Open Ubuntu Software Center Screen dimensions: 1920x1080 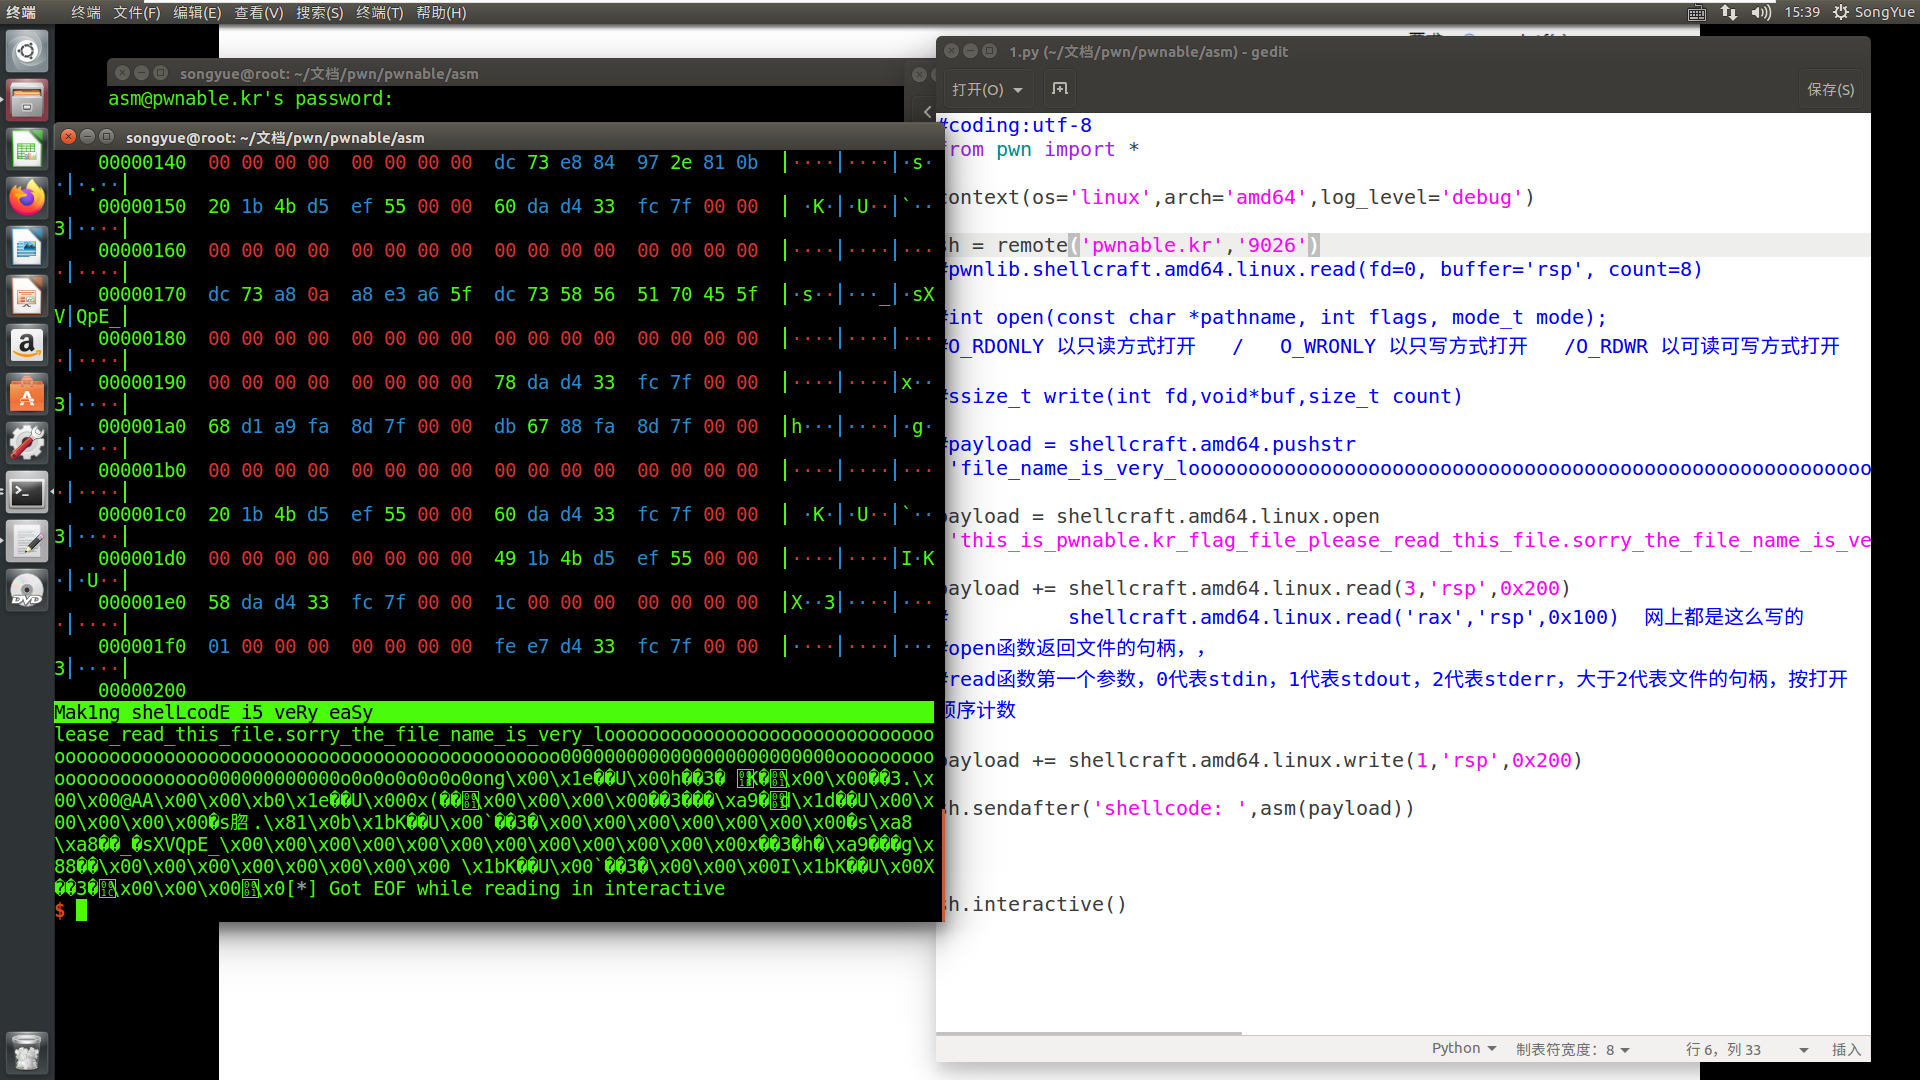27,394
